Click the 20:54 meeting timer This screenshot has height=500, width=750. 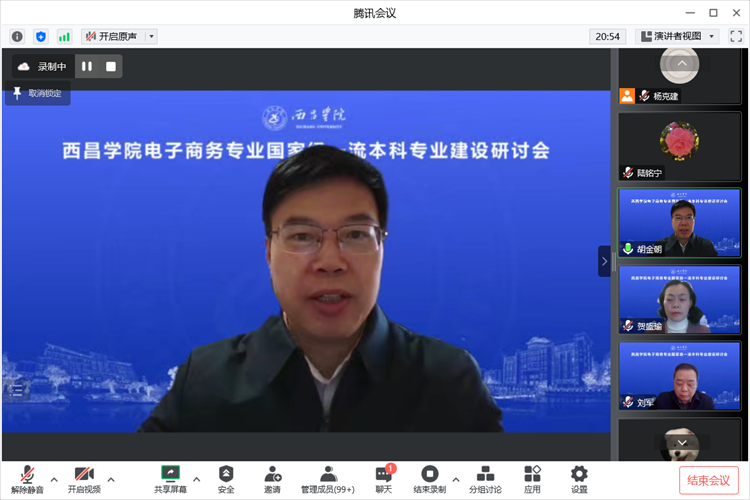click(607, 36)
